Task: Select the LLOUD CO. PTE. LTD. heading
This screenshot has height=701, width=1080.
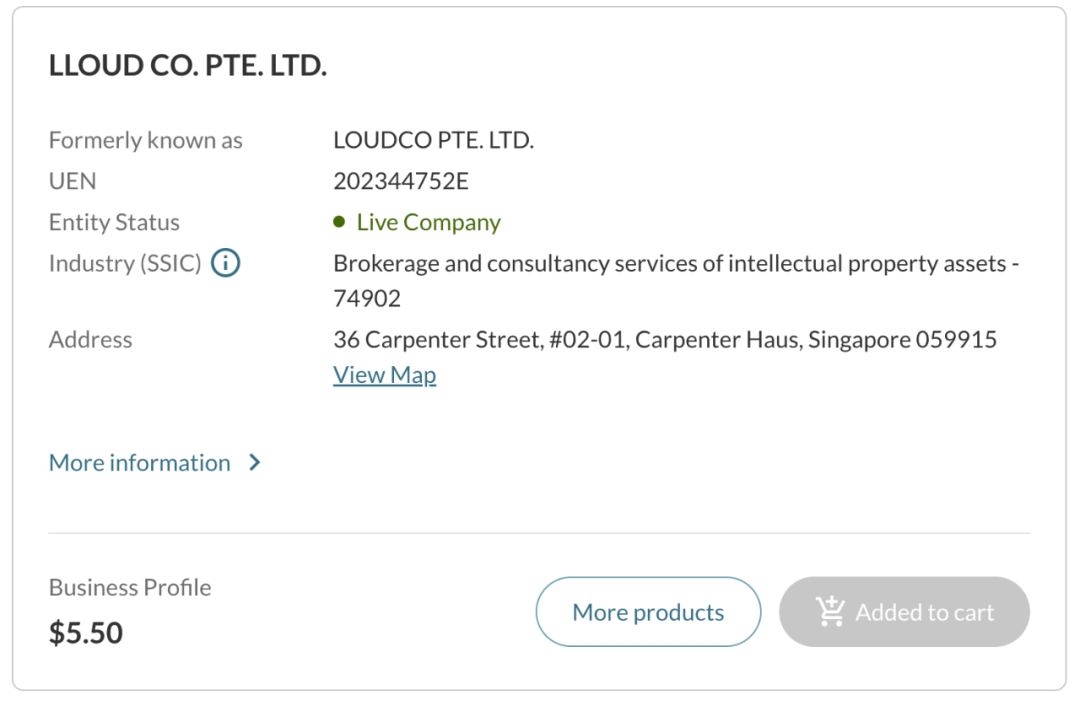Action: coord(188,66)
